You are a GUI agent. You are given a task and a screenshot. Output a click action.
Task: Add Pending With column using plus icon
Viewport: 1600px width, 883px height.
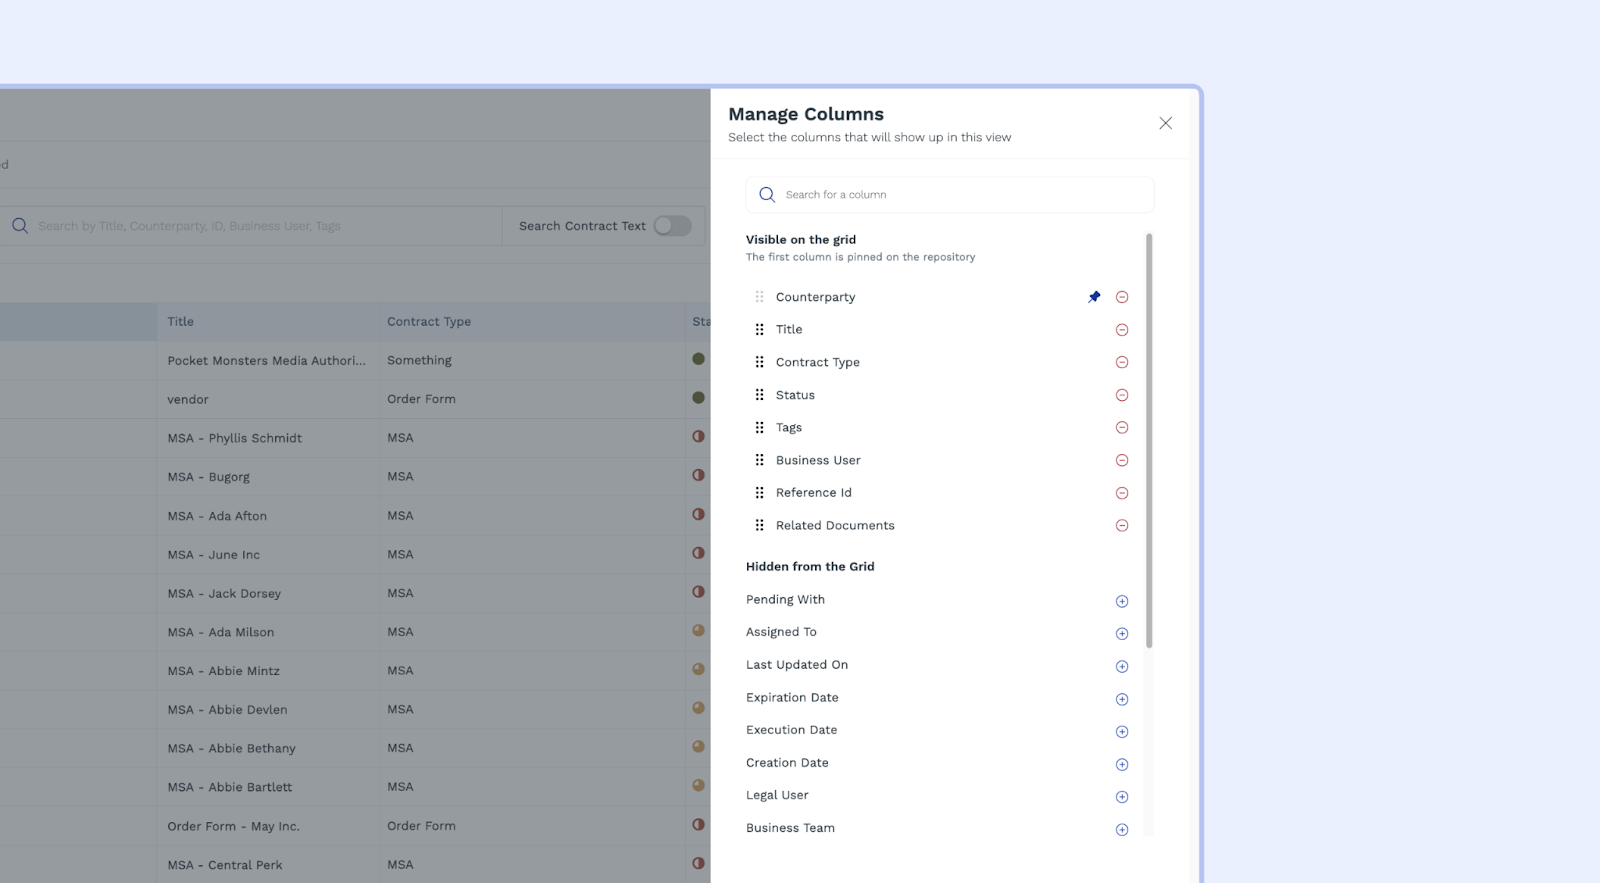pyautogui.click(x=1122, y=601)
